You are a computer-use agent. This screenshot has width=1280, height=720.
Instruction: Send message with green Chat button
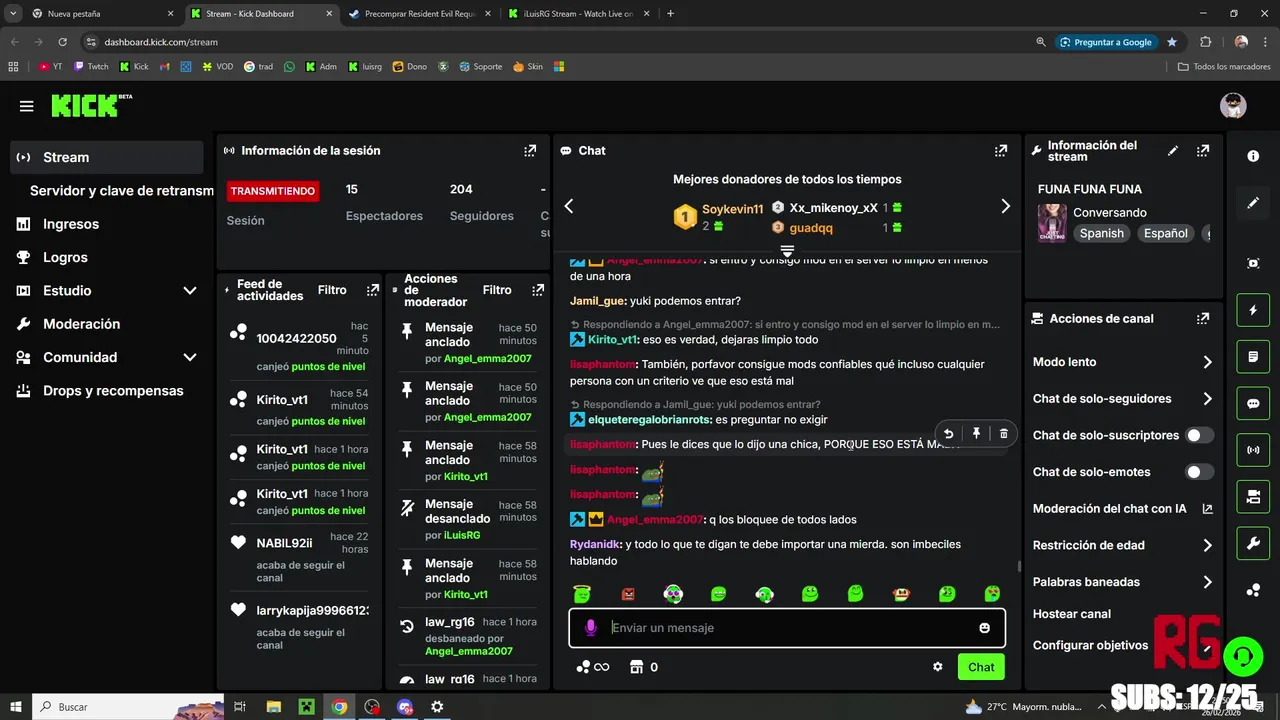[981, 667]
